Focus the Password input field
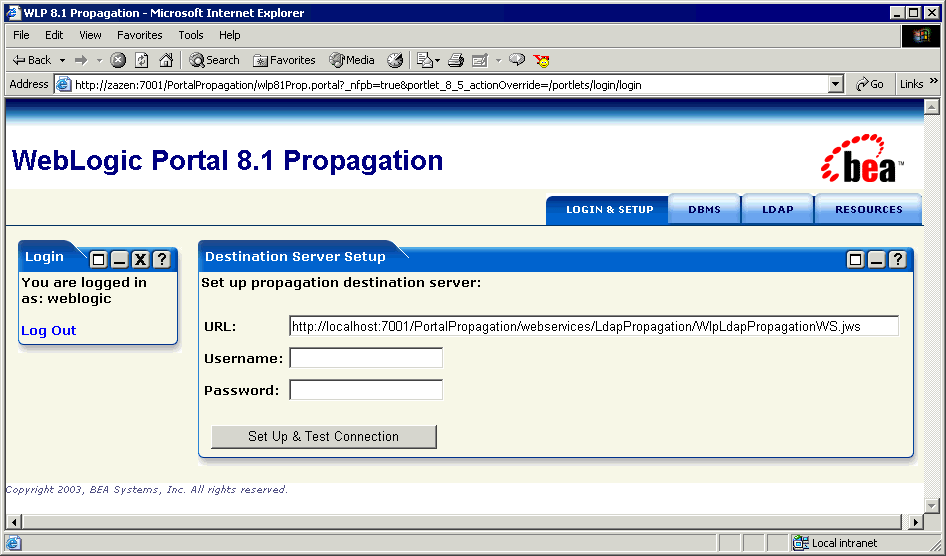 pos(366,390)
